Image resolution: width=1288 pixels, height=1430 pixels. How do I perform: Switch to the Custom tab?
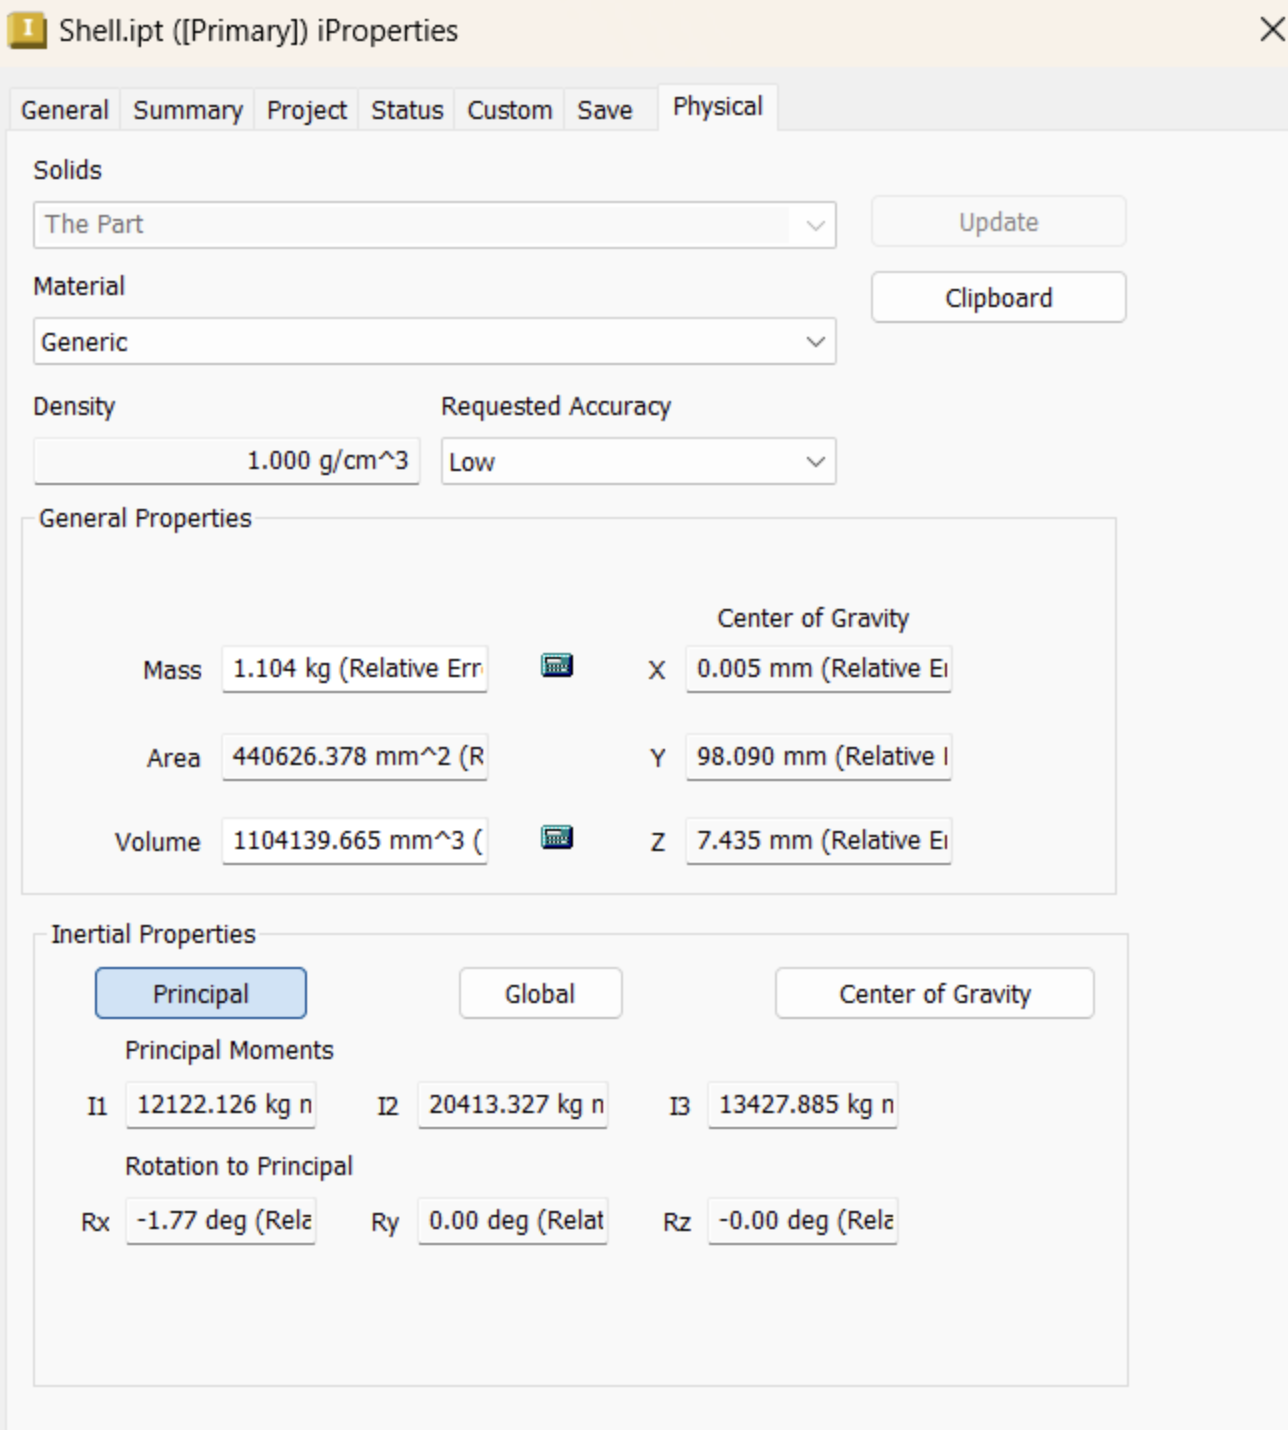509,110
